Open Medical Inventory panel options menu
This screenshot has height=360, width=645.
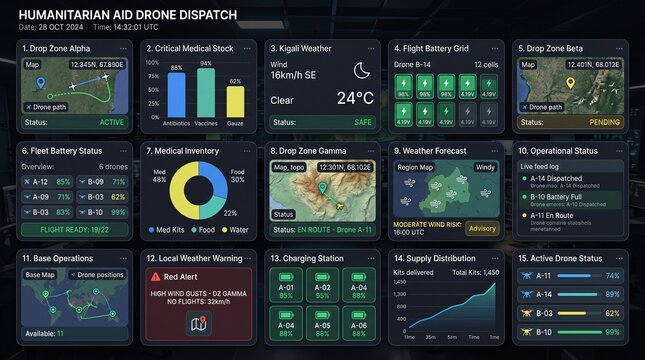point(247,151)
